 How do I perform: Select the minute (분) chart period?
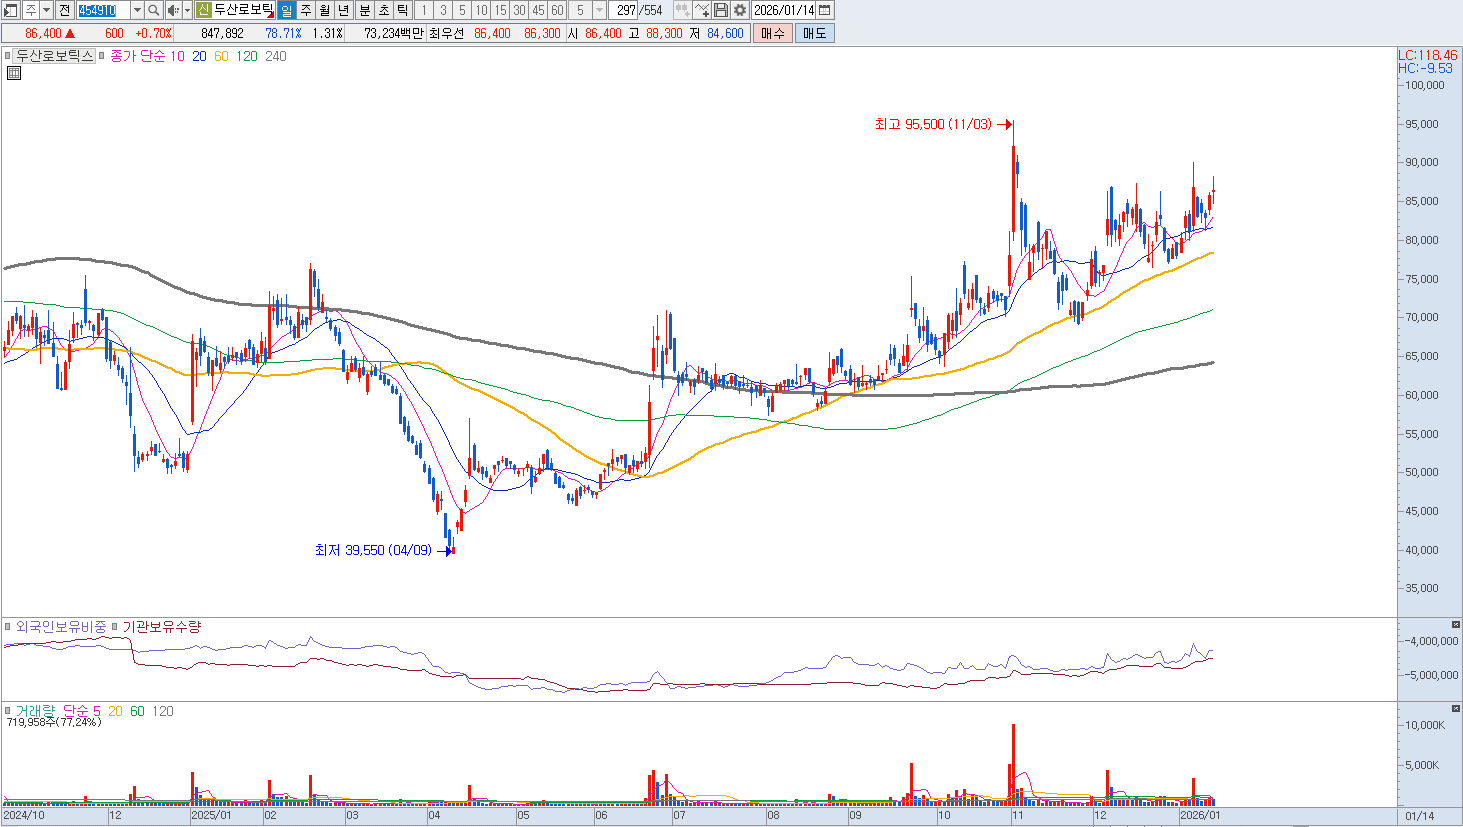(365, 10)
